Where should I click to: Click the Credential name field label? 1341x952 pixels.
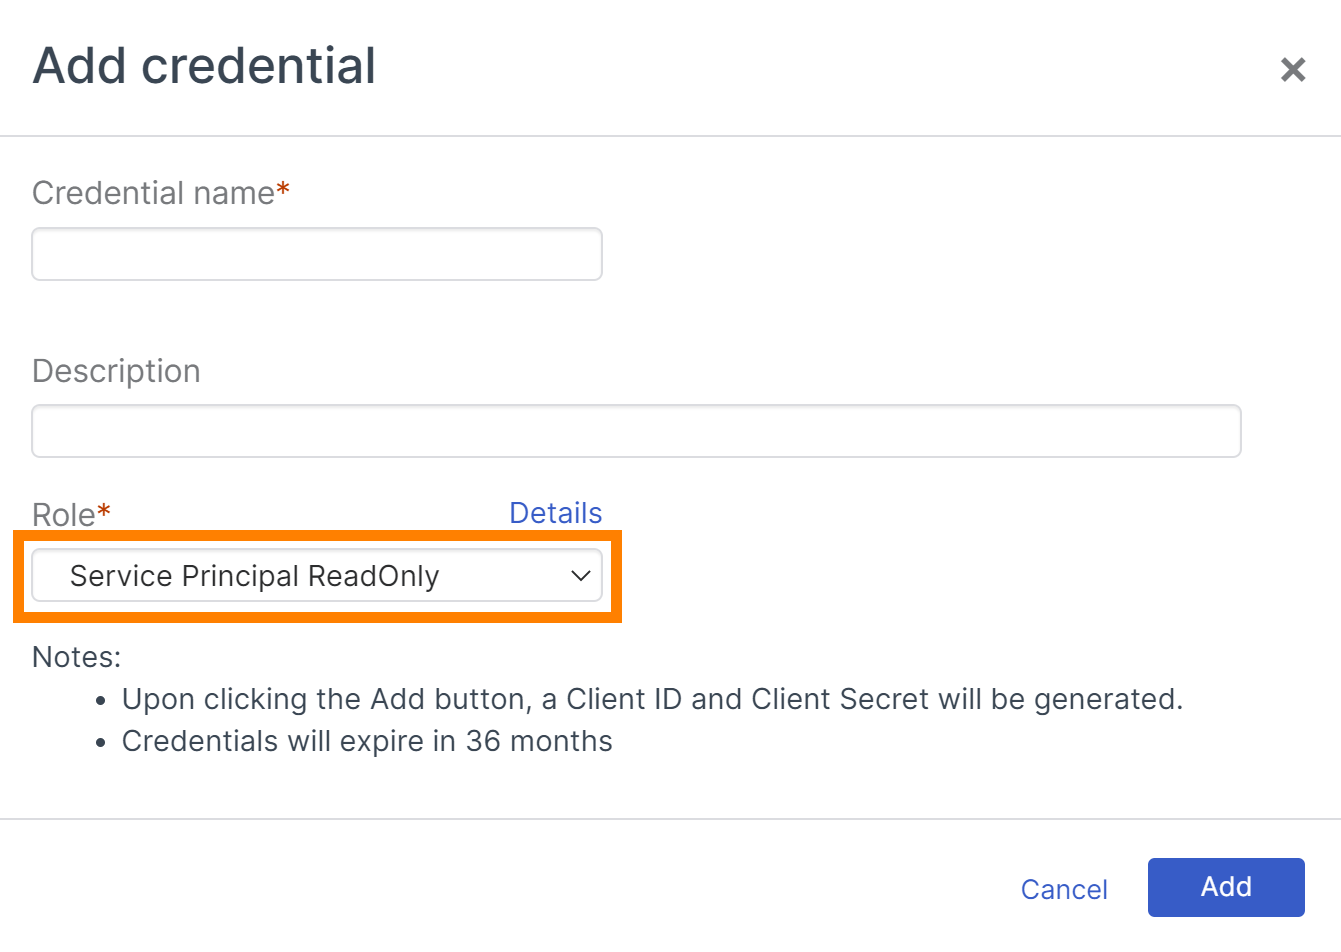point(153,193)
